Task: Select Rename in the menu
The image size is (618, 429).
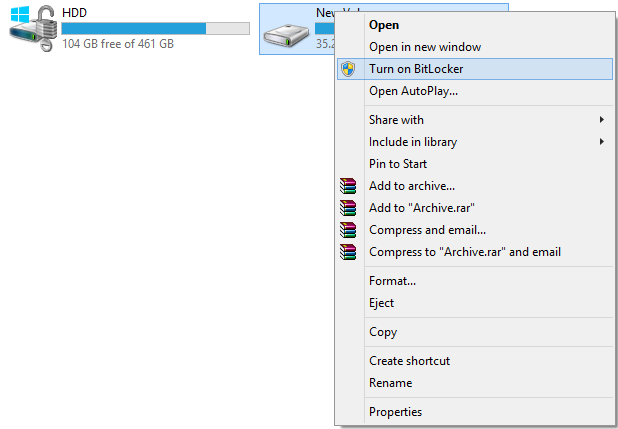Action: (475, 383)
